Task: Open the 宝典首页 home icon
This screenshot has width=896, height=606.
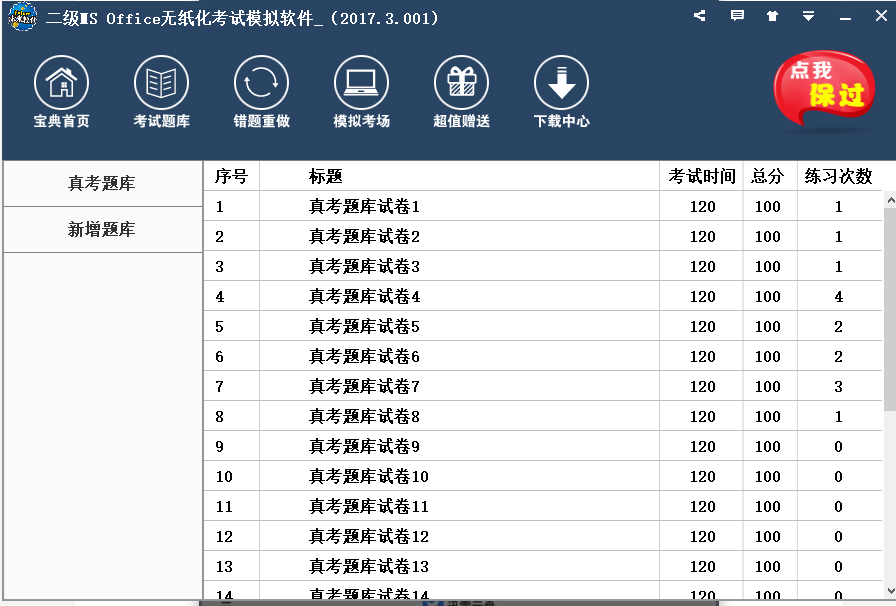Action: click(61, 82)
